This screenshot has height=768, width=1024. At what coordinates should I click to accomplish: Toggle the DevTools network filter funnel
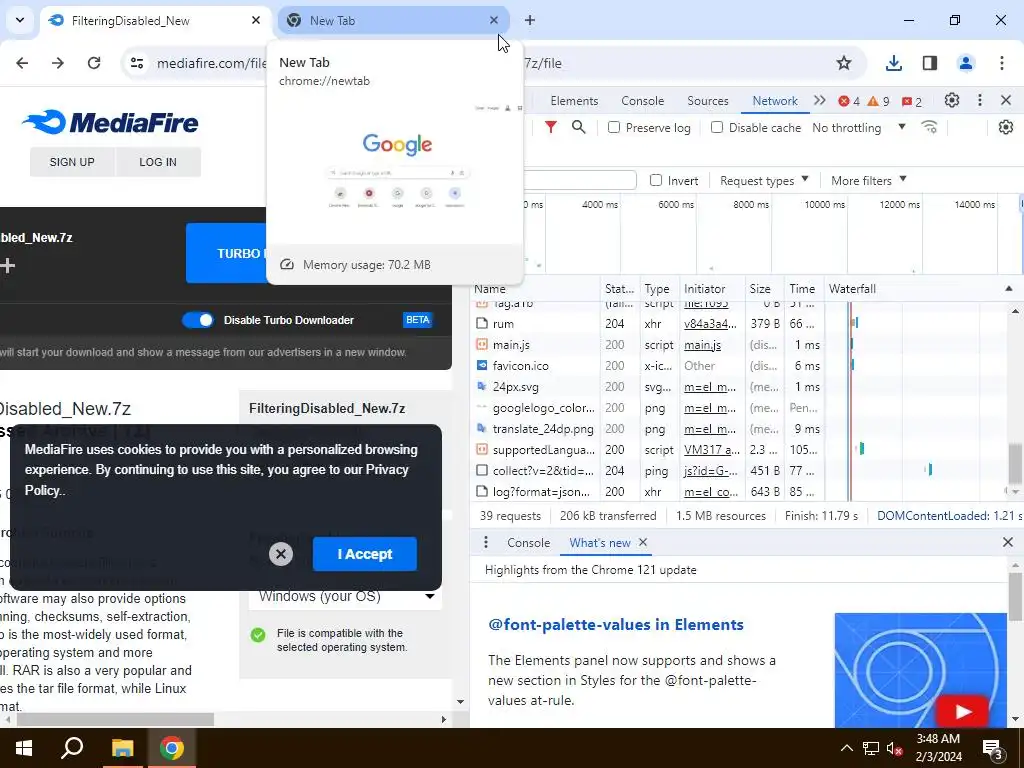(x=551, y=127)
